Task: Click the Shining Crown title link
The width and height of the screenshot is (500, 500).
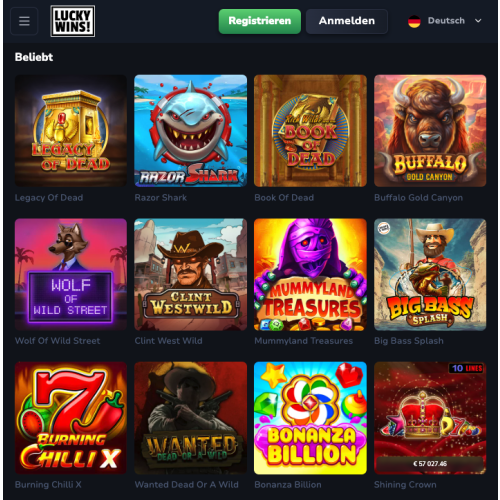Action: pos(405,484)
